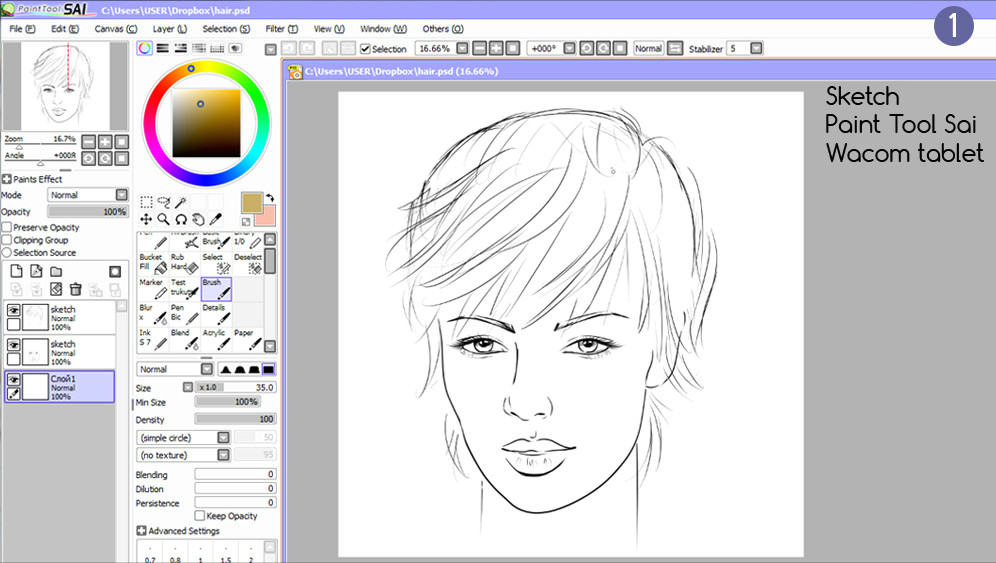Image resolution: width=996 pixels, height=563 pixels.
Task: Open the no texture dropdown
Action: [x=183, y=455]
